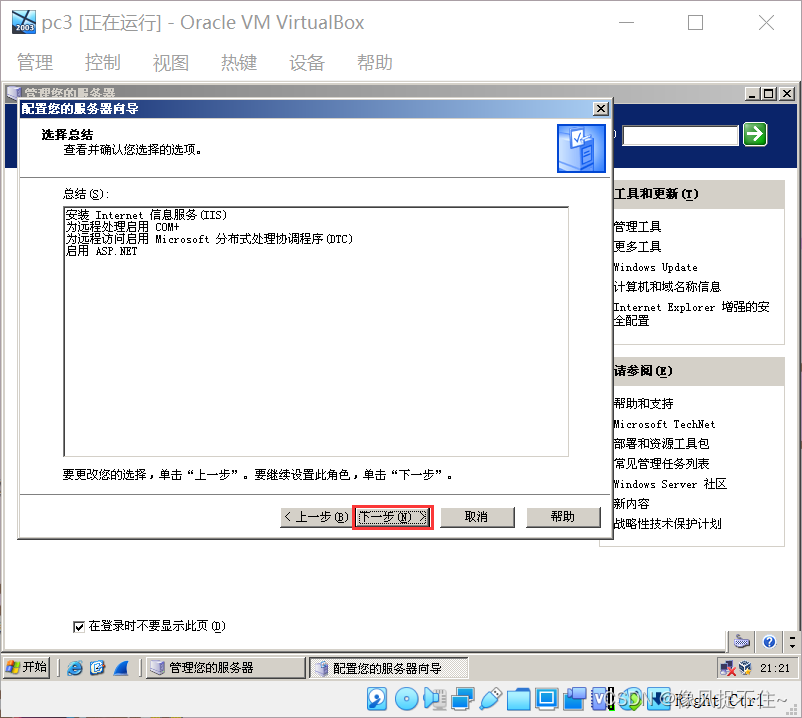Viewport: 802px width, 718px height.
Task: Click the 开始 Start button
Action: click(27, 667)
